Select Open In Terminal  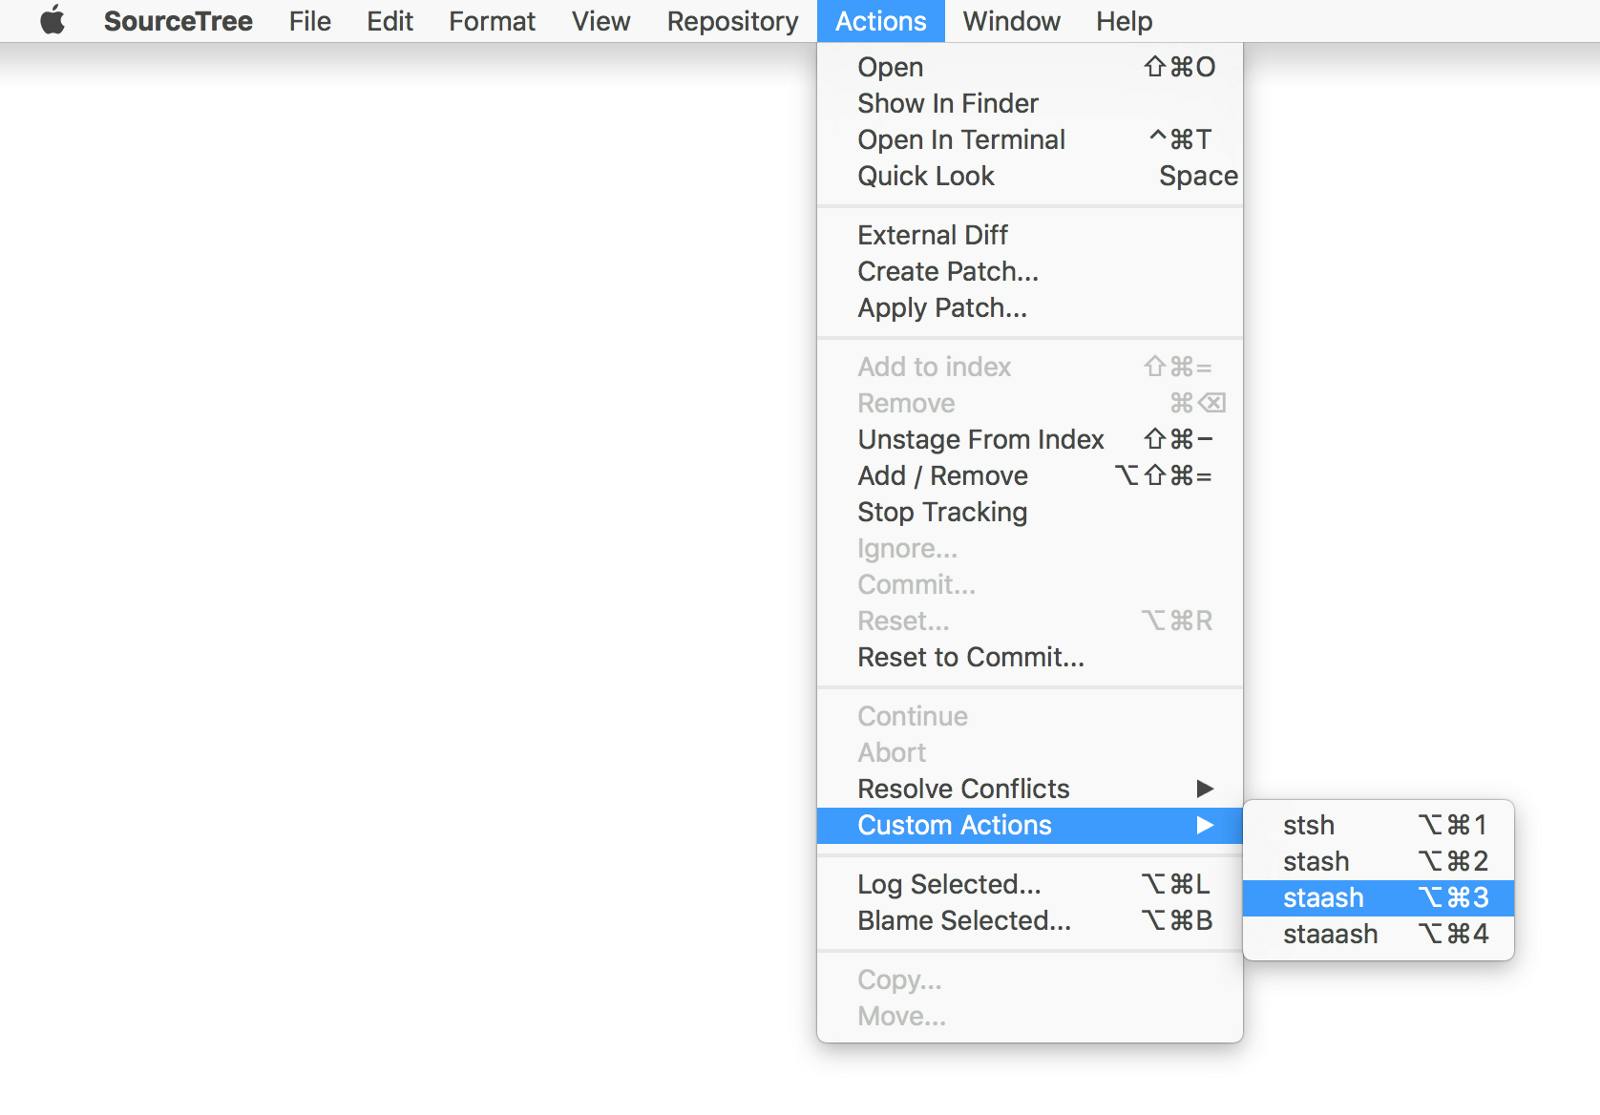point(961,140)
